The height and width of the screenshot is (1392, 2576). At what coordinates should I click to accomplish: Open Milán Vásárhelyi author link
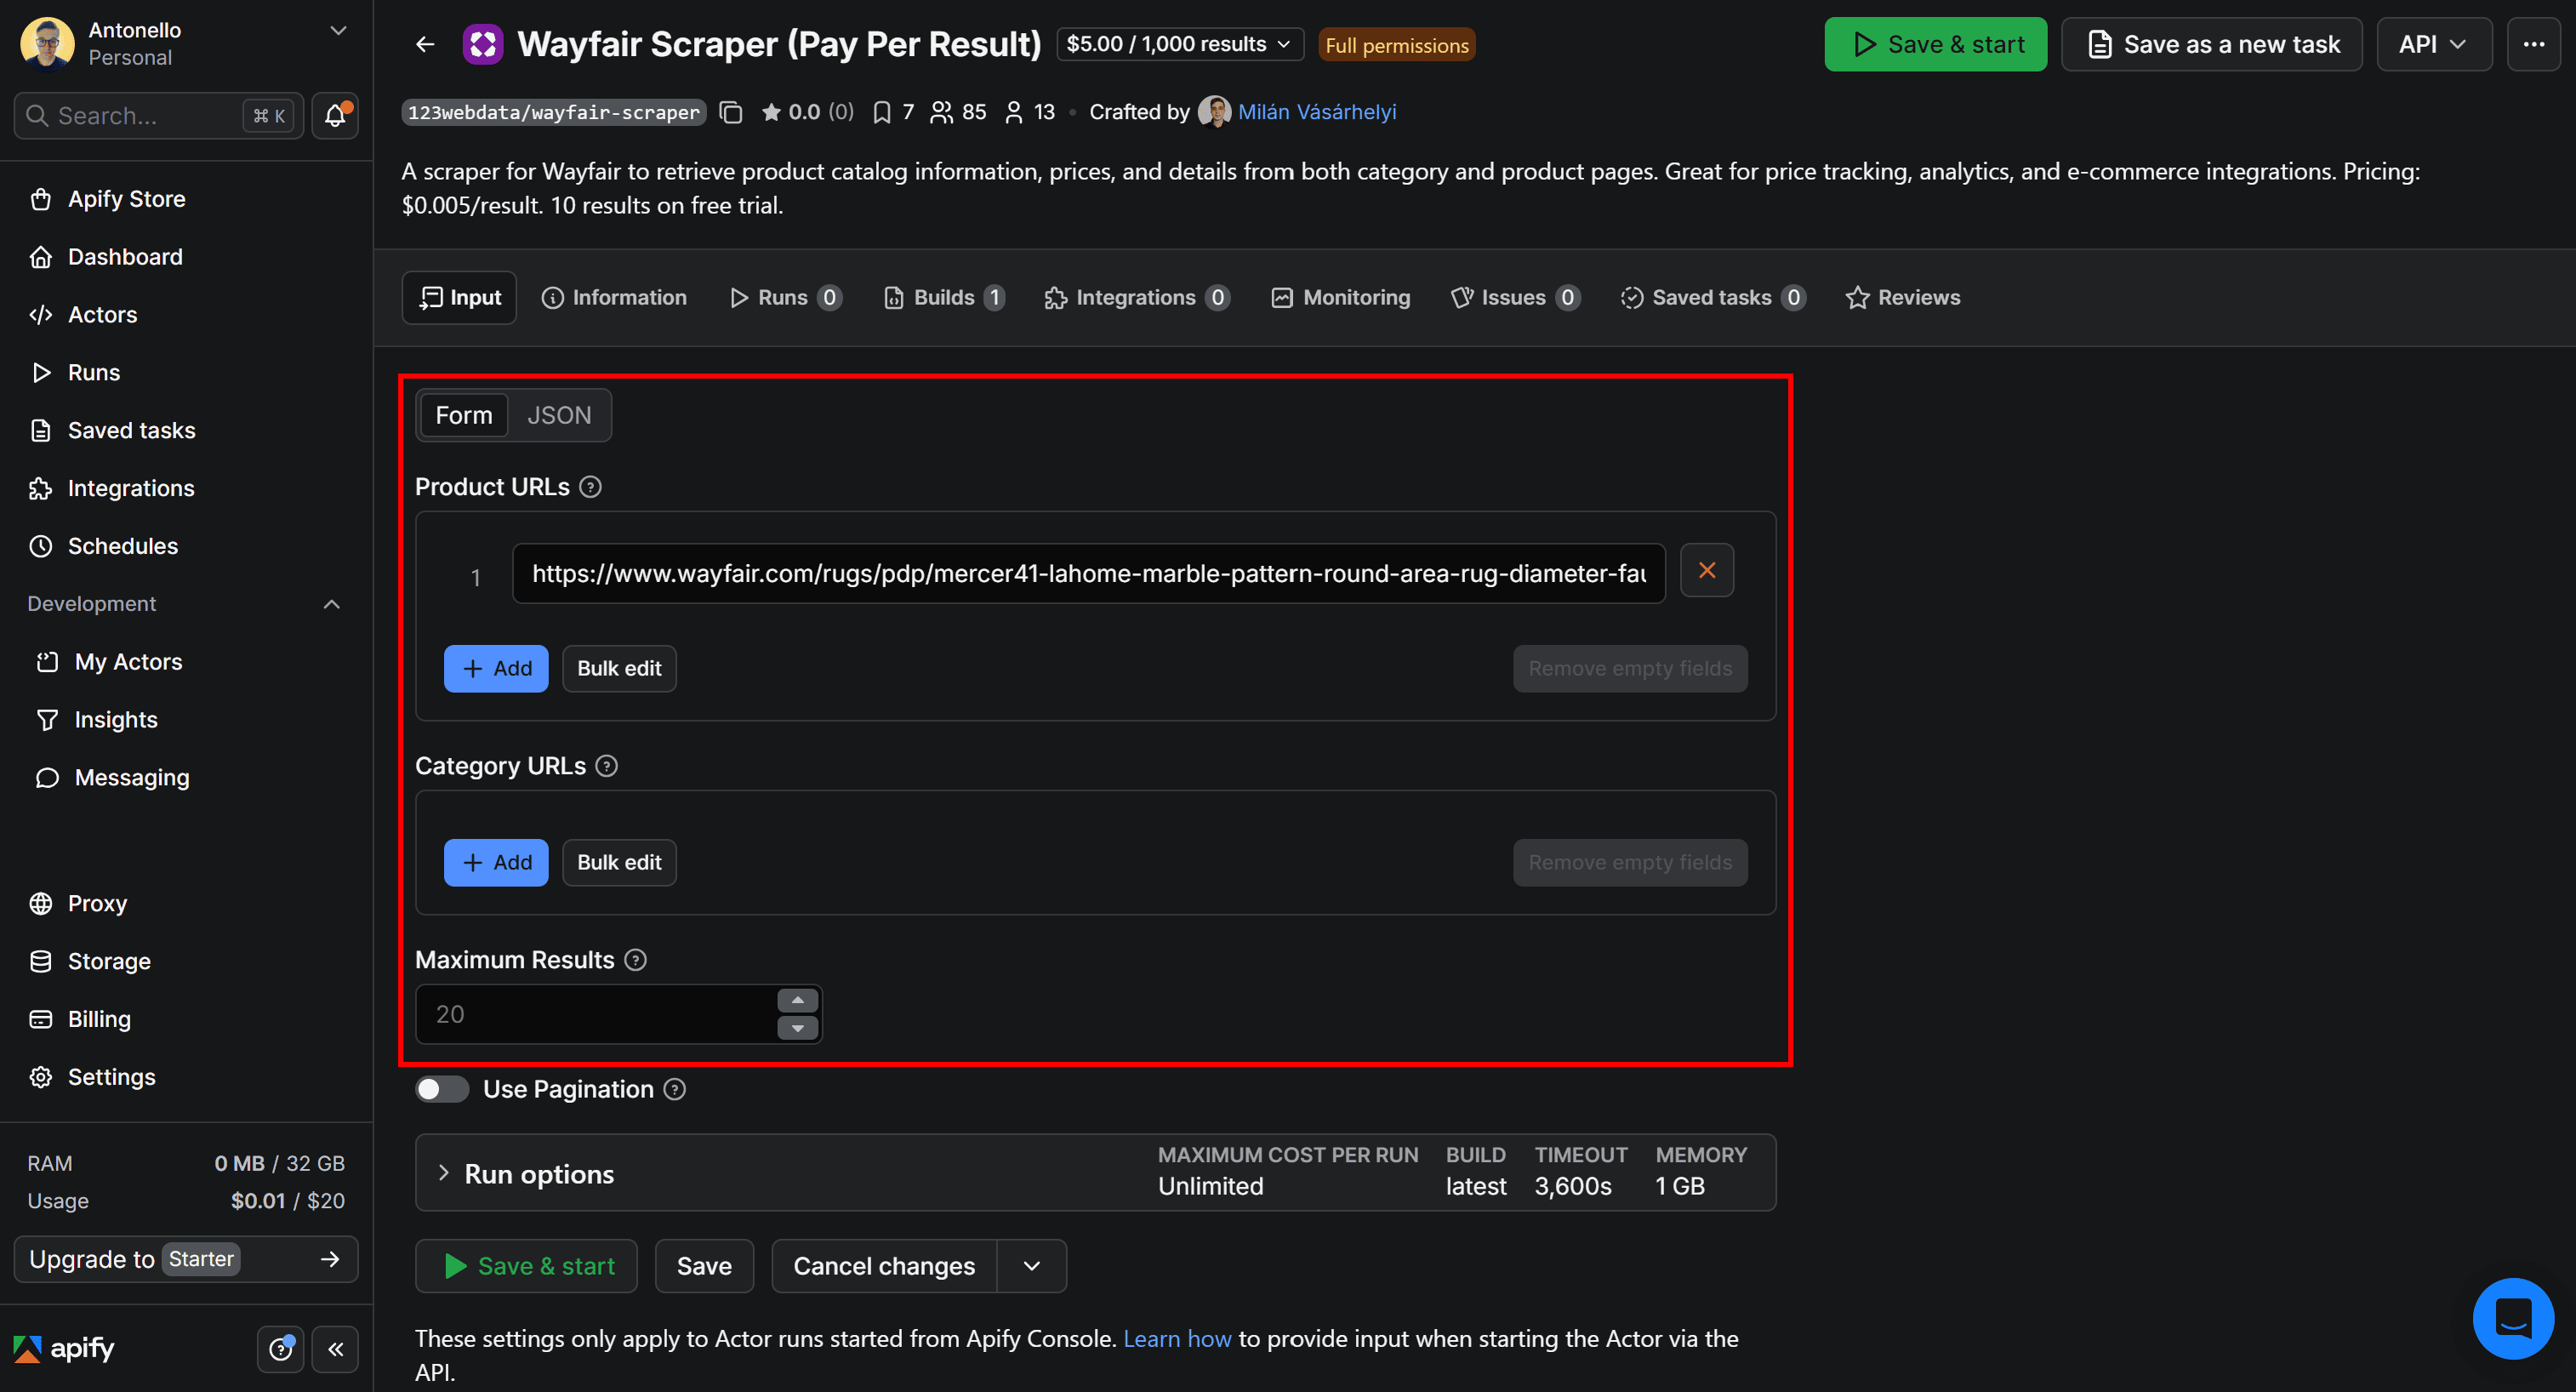click(1316, 112)
